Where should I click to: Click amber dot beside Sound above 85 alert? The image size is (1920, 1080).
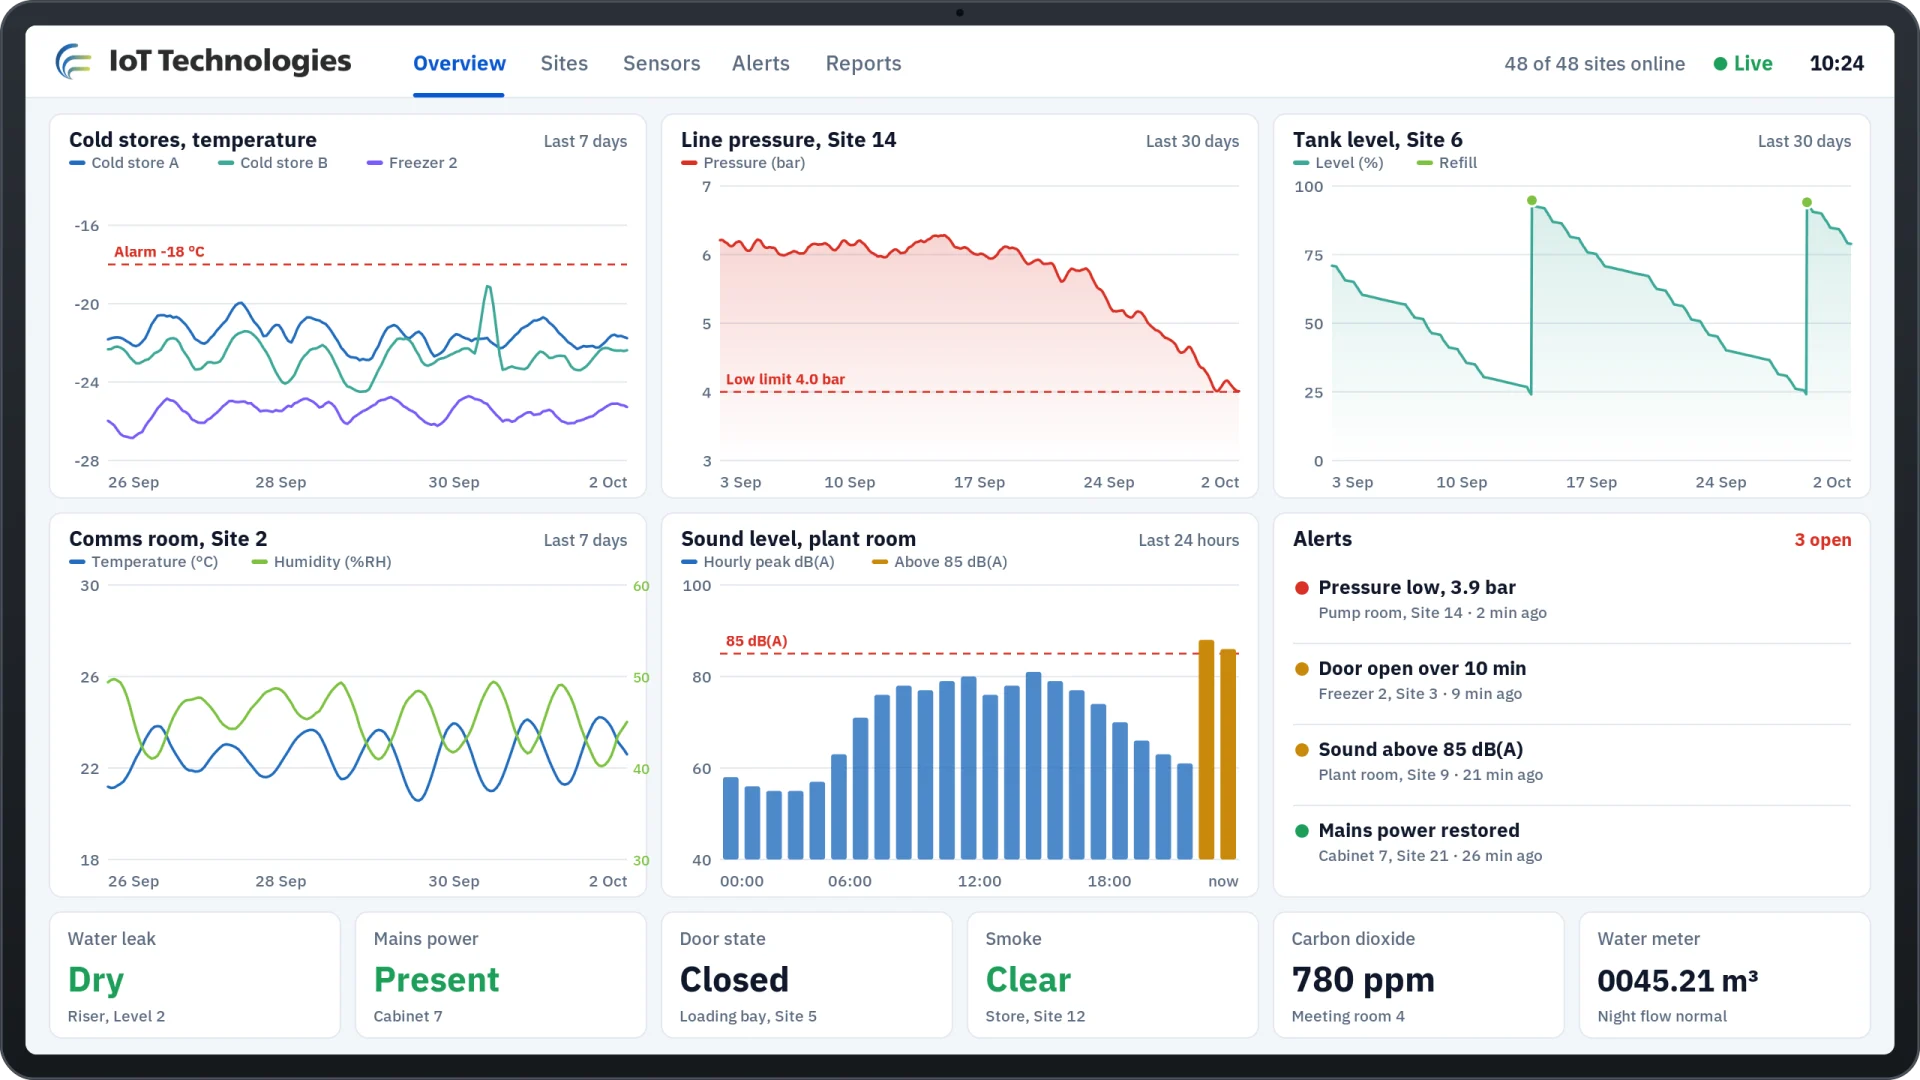(x=1302, y=750)
